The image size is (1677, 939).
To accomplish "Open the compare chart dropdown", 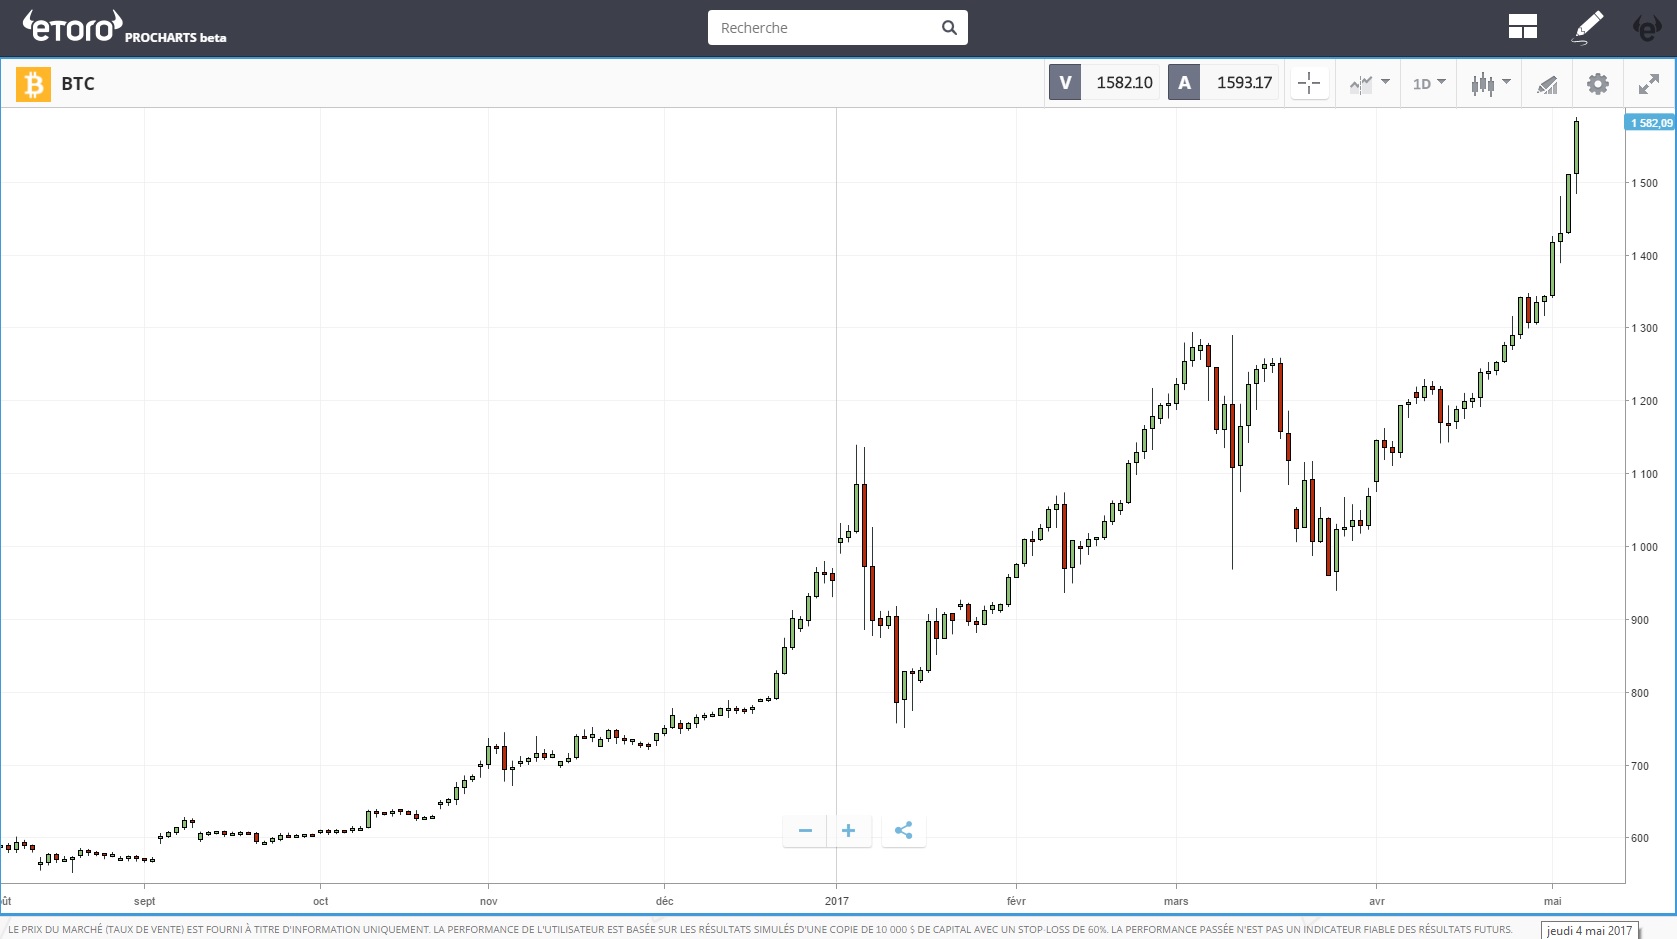I will pos(1369,84).
